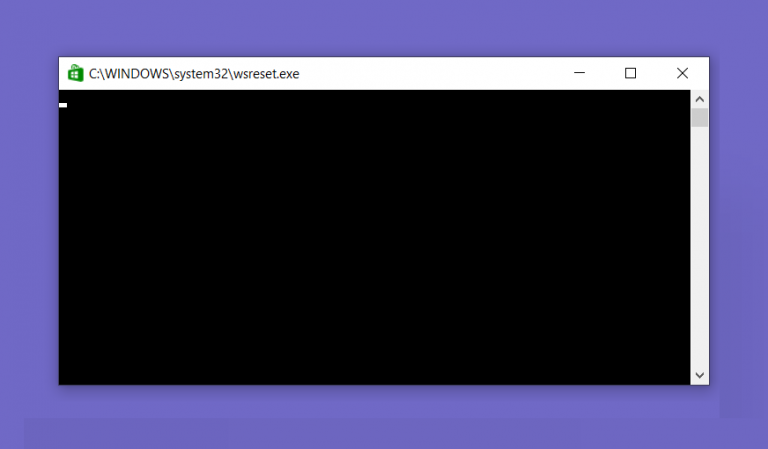The image size is (768, 449).
Task: Click the purple desktop below the console window
Action: point(384,416)
